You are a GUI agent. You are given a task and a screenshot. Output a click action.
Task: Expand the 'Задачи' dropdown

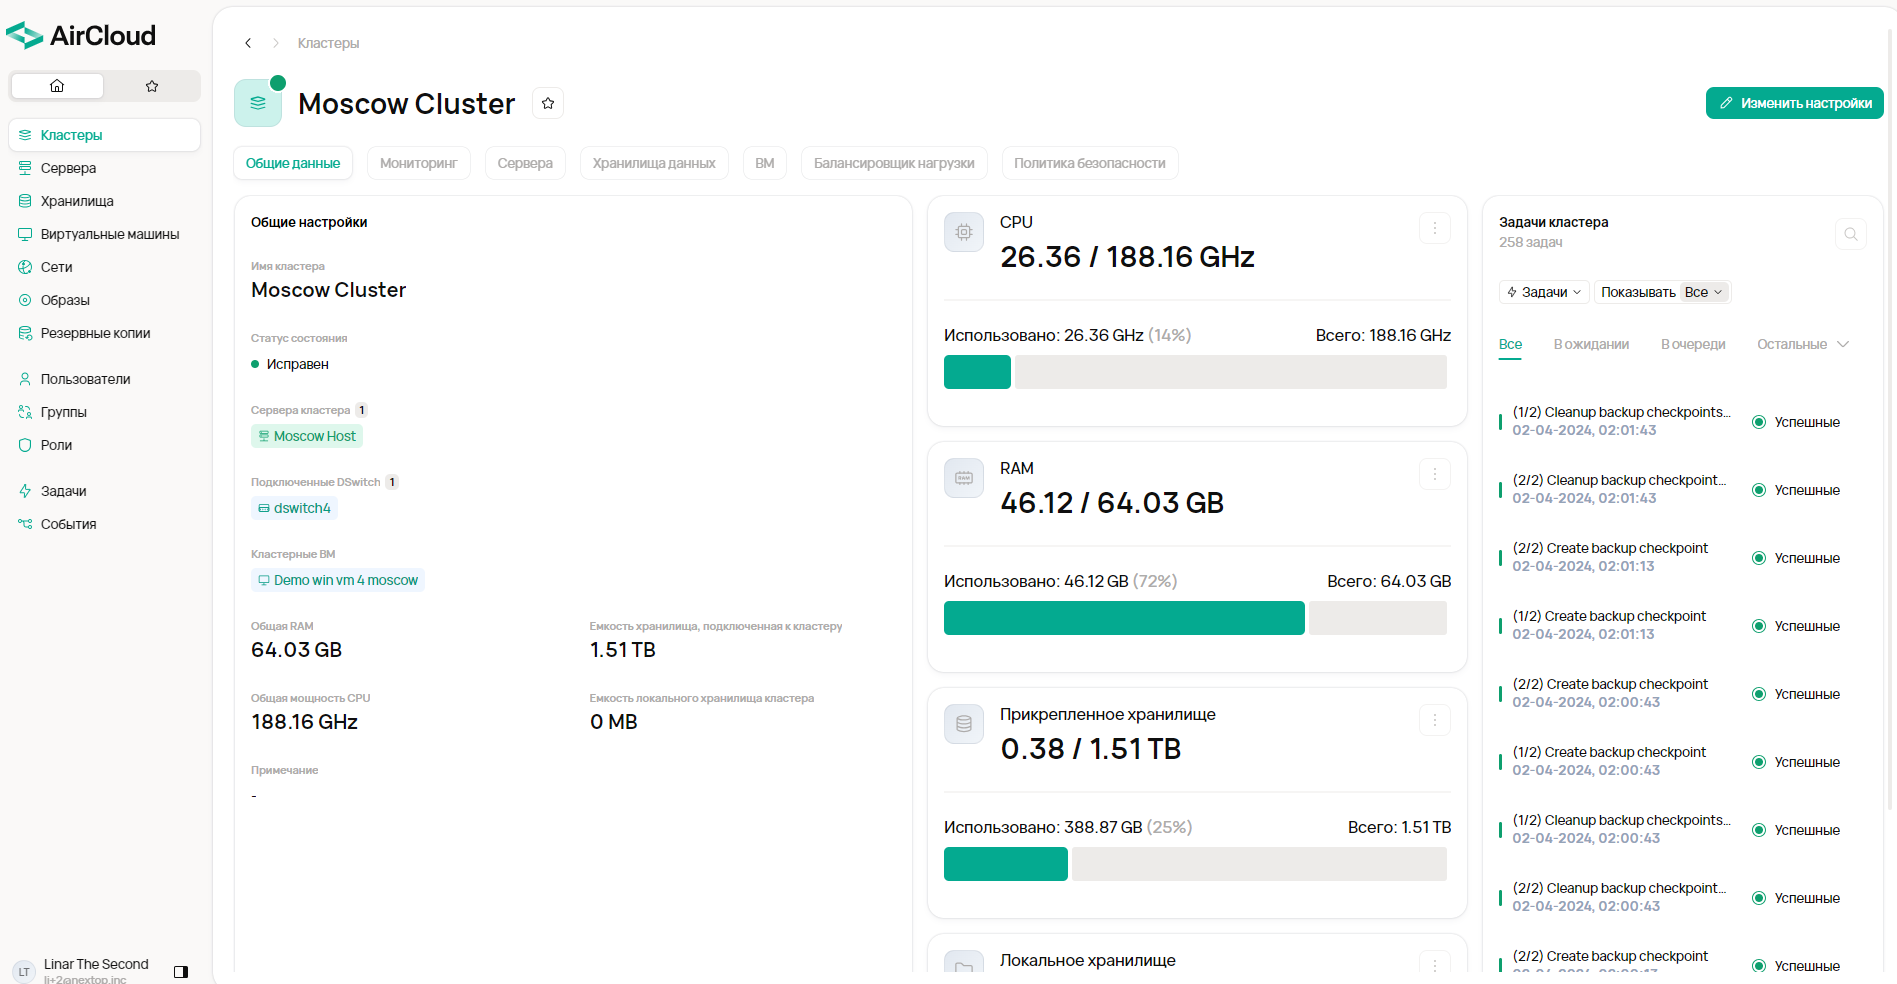(x=1543, y=292)
